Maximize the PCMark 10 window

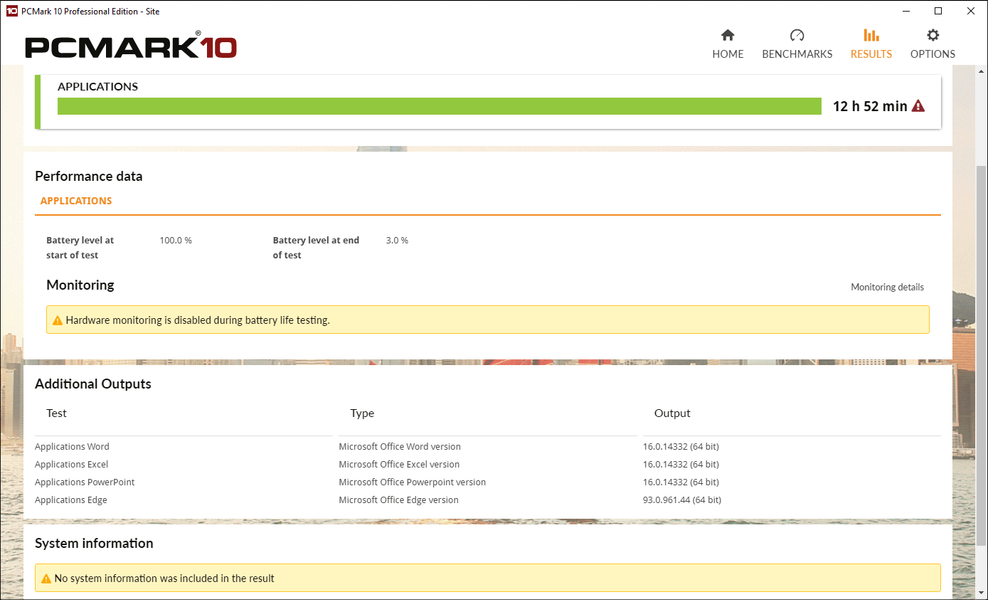click(938, 11)
